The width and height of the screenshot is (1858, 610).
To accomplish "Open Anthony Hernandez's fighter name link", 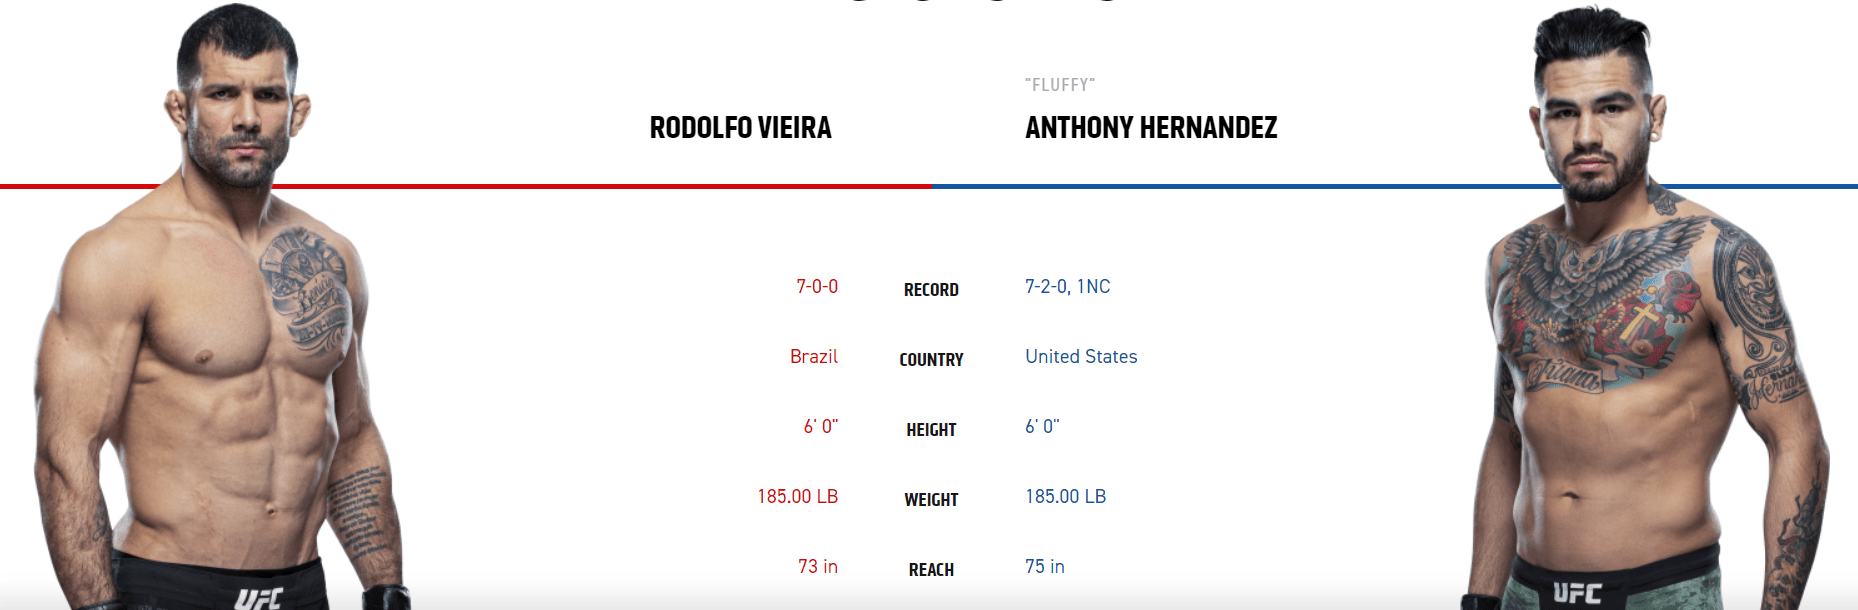I will click(1151, 128).
